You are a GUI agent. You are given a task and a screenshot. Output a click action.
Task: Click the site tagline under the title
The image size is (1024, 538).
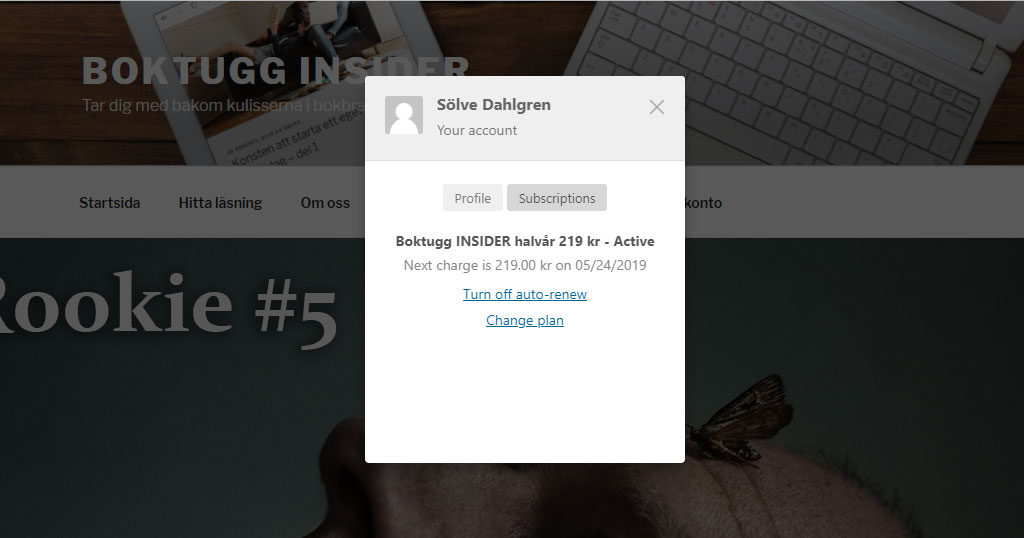pos(223,105)
